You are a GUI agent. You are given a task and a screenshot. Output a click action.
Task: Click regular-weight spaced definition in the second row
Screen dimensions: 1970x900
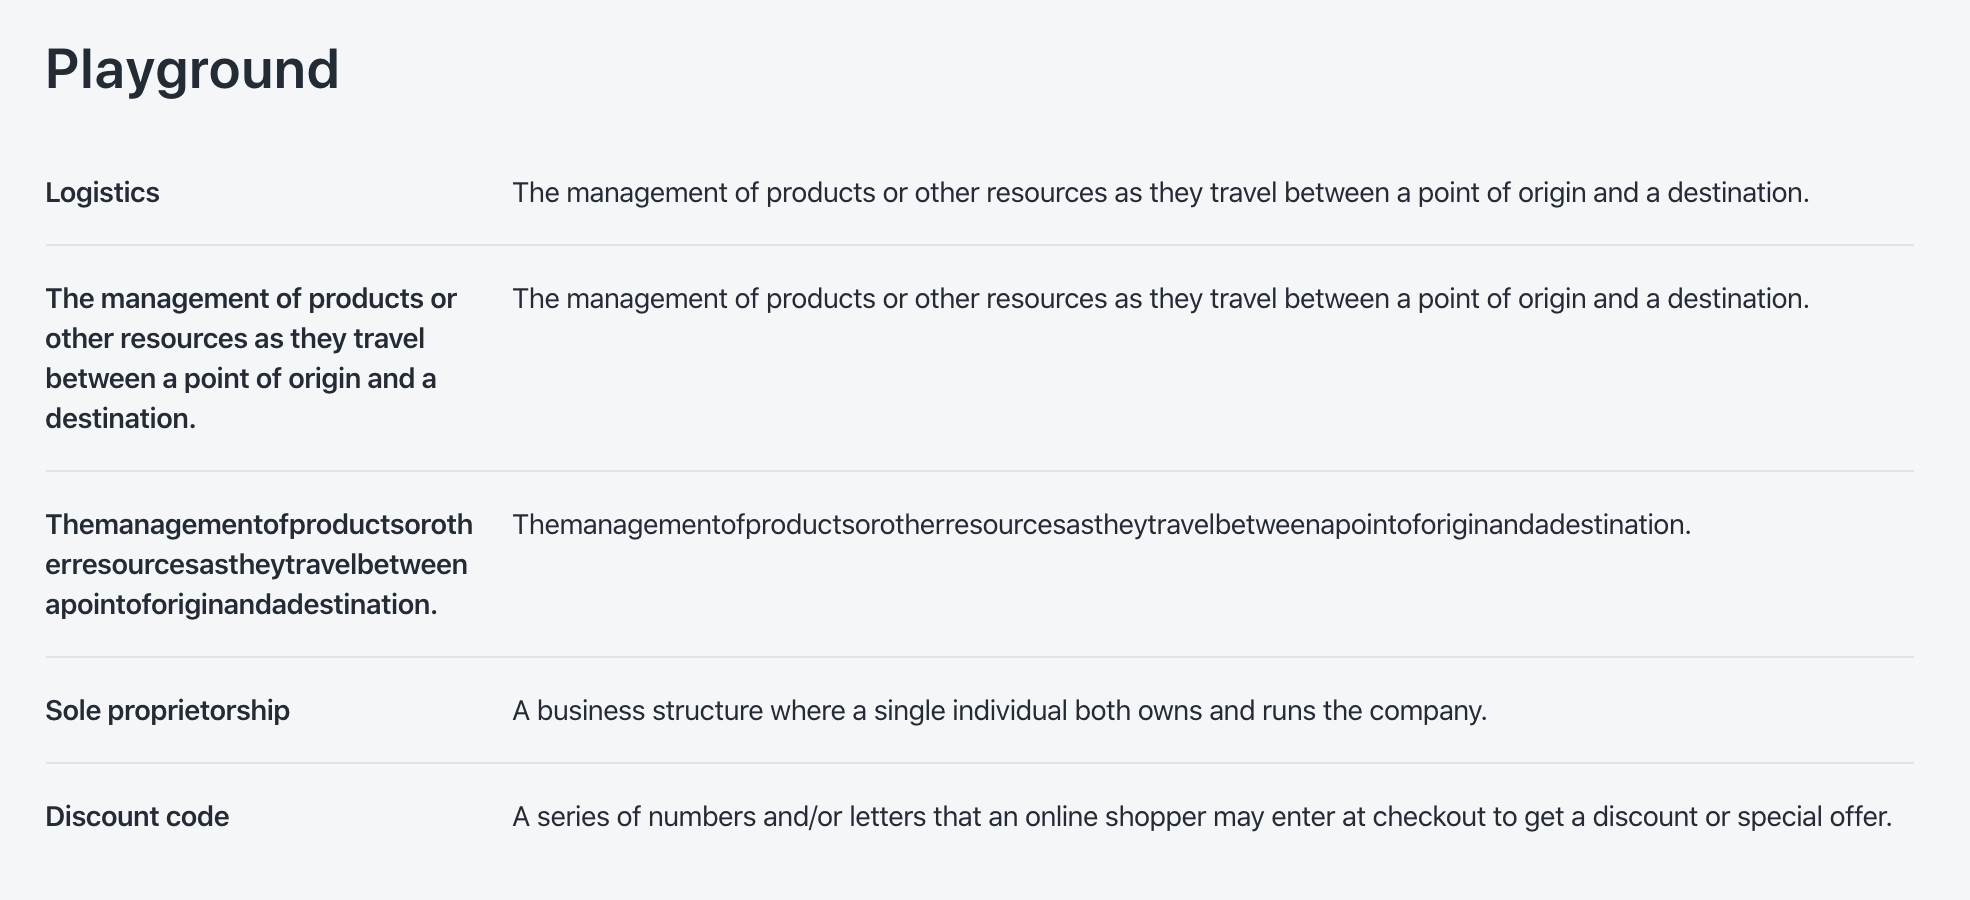(1160, 299)
